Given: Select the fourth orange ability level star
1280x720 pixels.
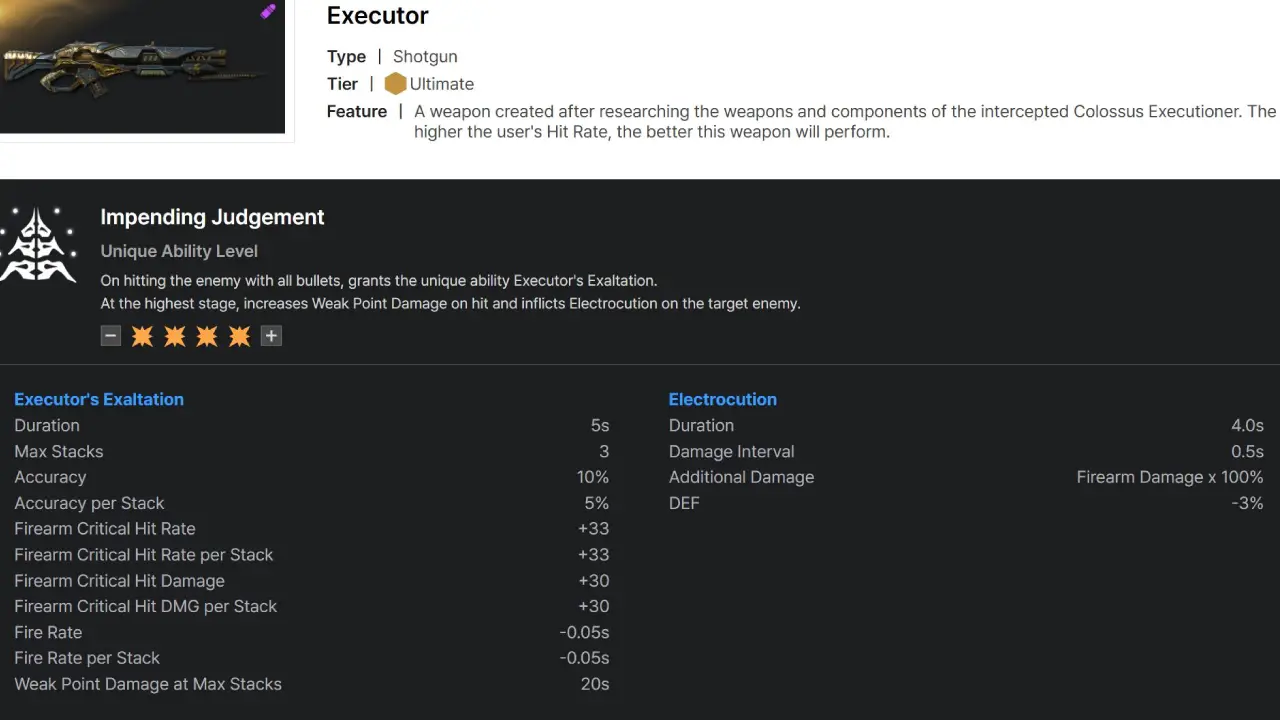Looking at the screenshot, I should click(x=239, y=336).
